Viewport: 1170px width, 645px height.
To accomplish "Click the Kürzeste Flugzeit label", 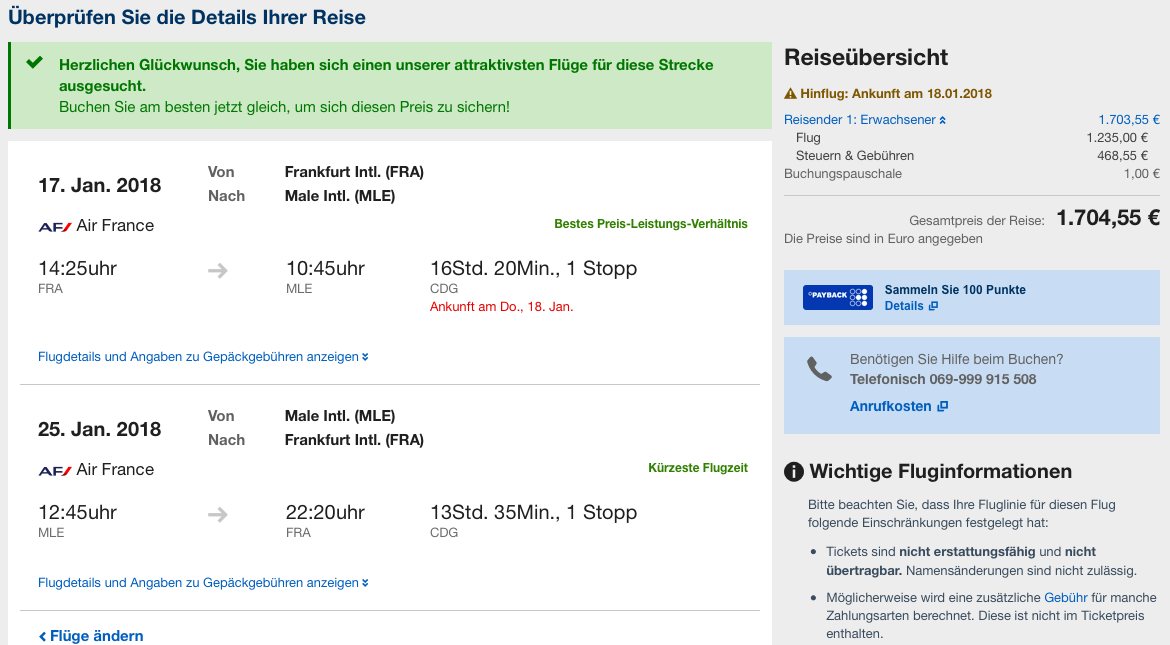I will pyautogui.click(x=697, y=468).
